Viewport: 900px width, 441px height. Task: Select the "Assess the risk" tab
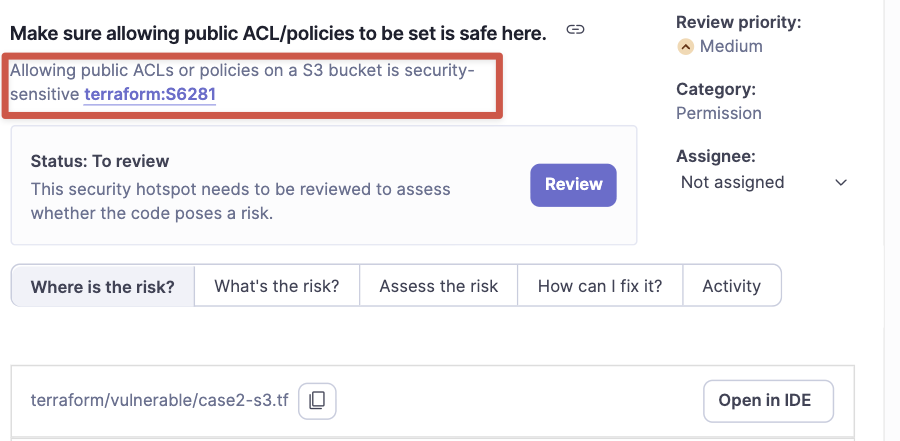(438, 286)
